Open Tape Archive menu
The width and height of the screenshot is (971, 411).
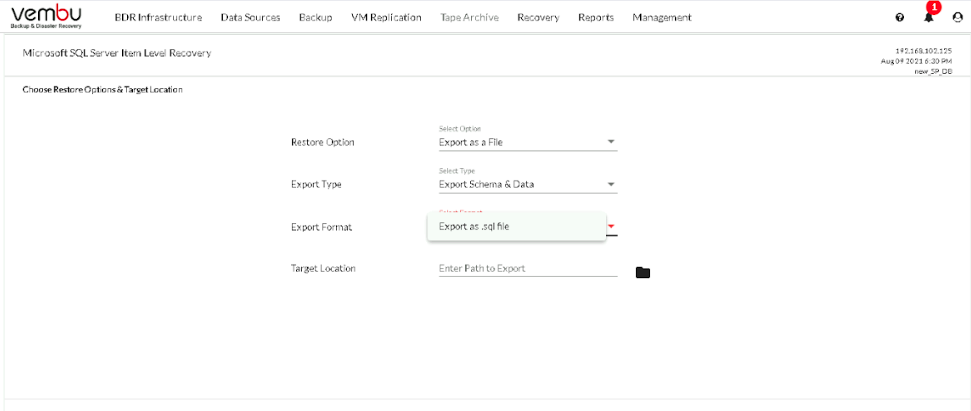pos(469,17)
